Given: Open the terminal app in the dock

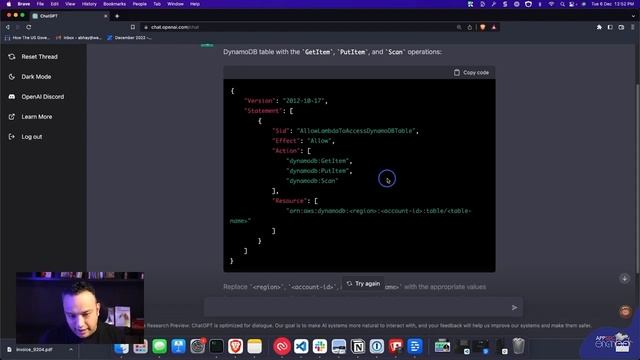Looking at the screenshot, I should point(216,347).
